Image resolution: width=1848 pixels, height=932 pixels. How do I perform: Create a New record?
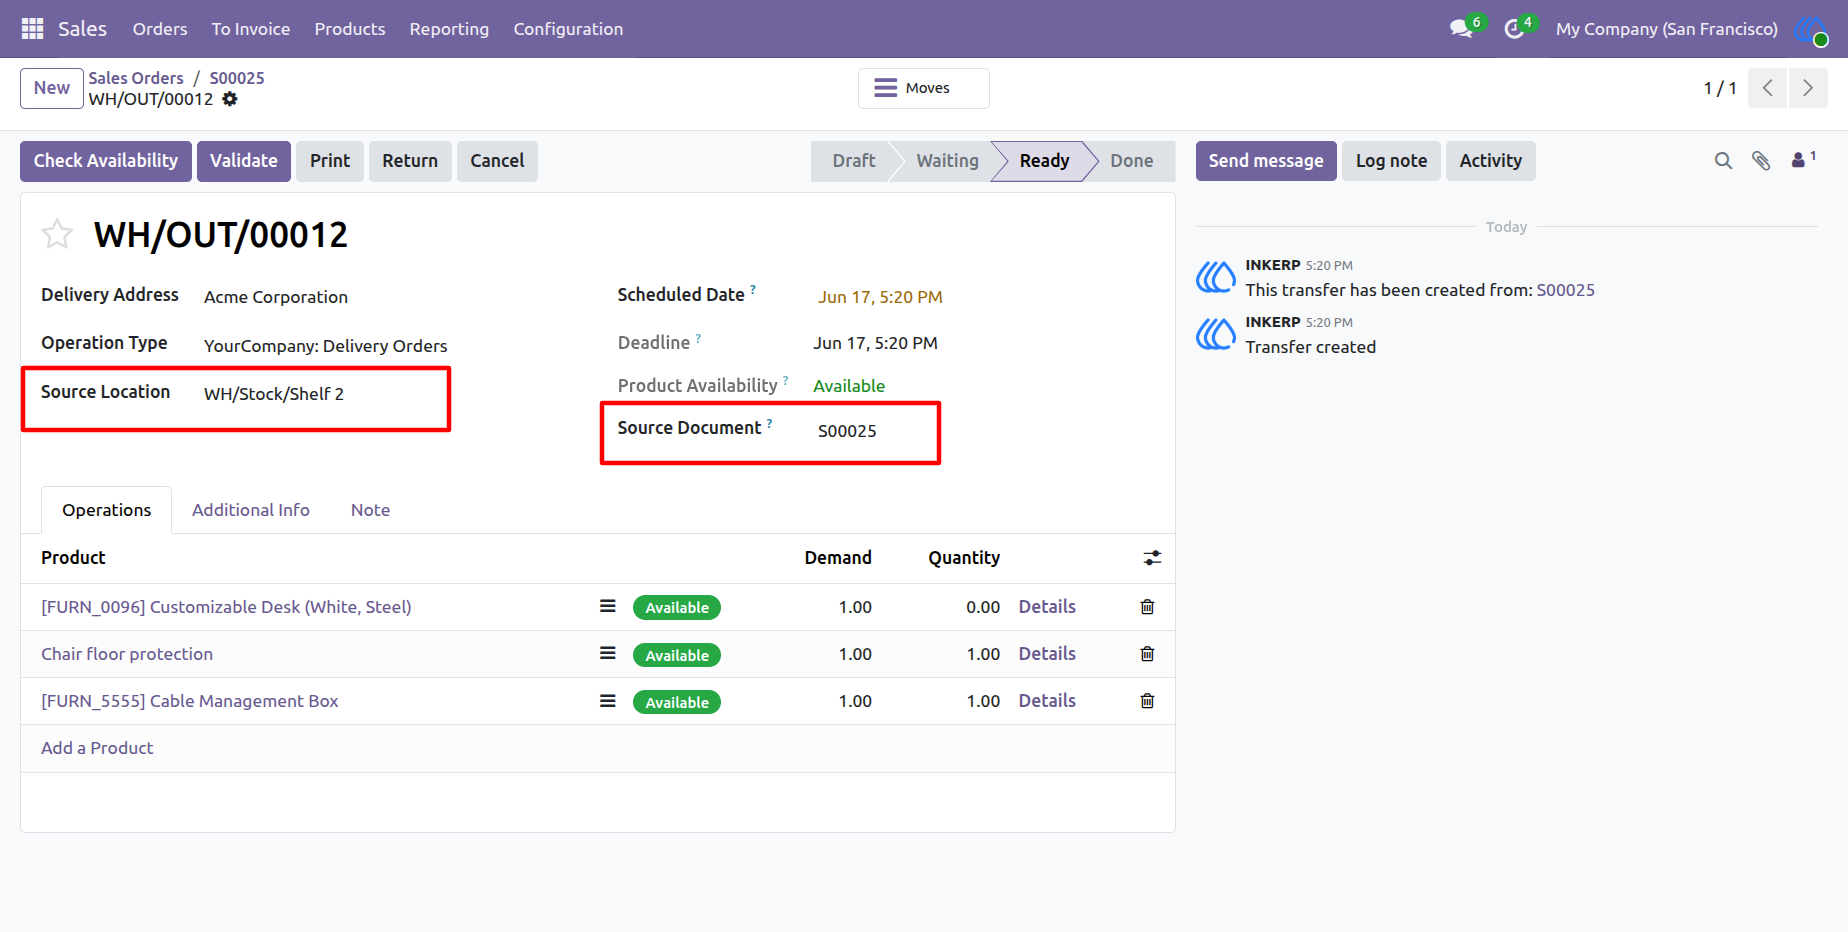pos(52,88)
